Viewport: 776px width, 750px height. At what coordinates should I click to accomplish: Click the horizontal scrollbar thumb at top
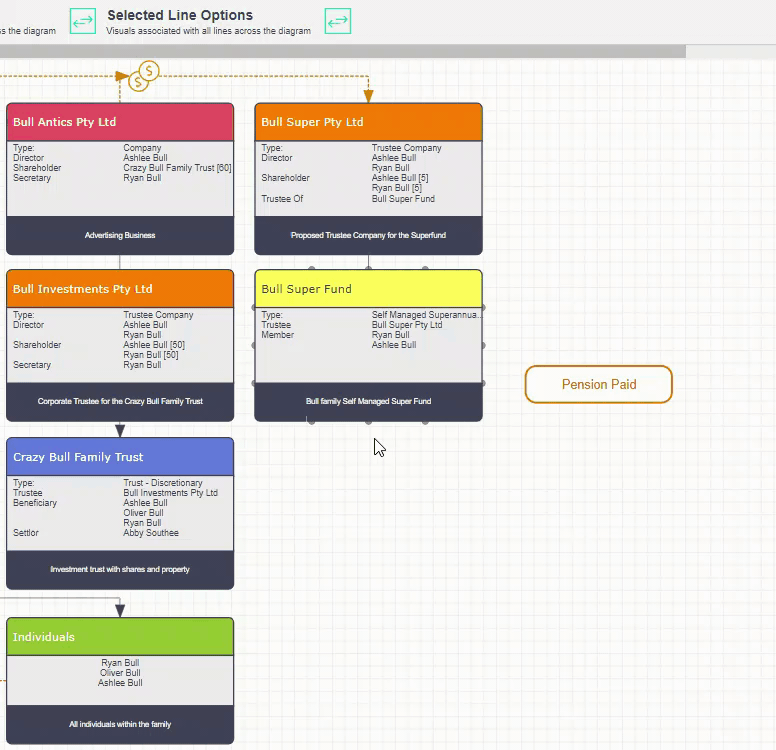342,51
